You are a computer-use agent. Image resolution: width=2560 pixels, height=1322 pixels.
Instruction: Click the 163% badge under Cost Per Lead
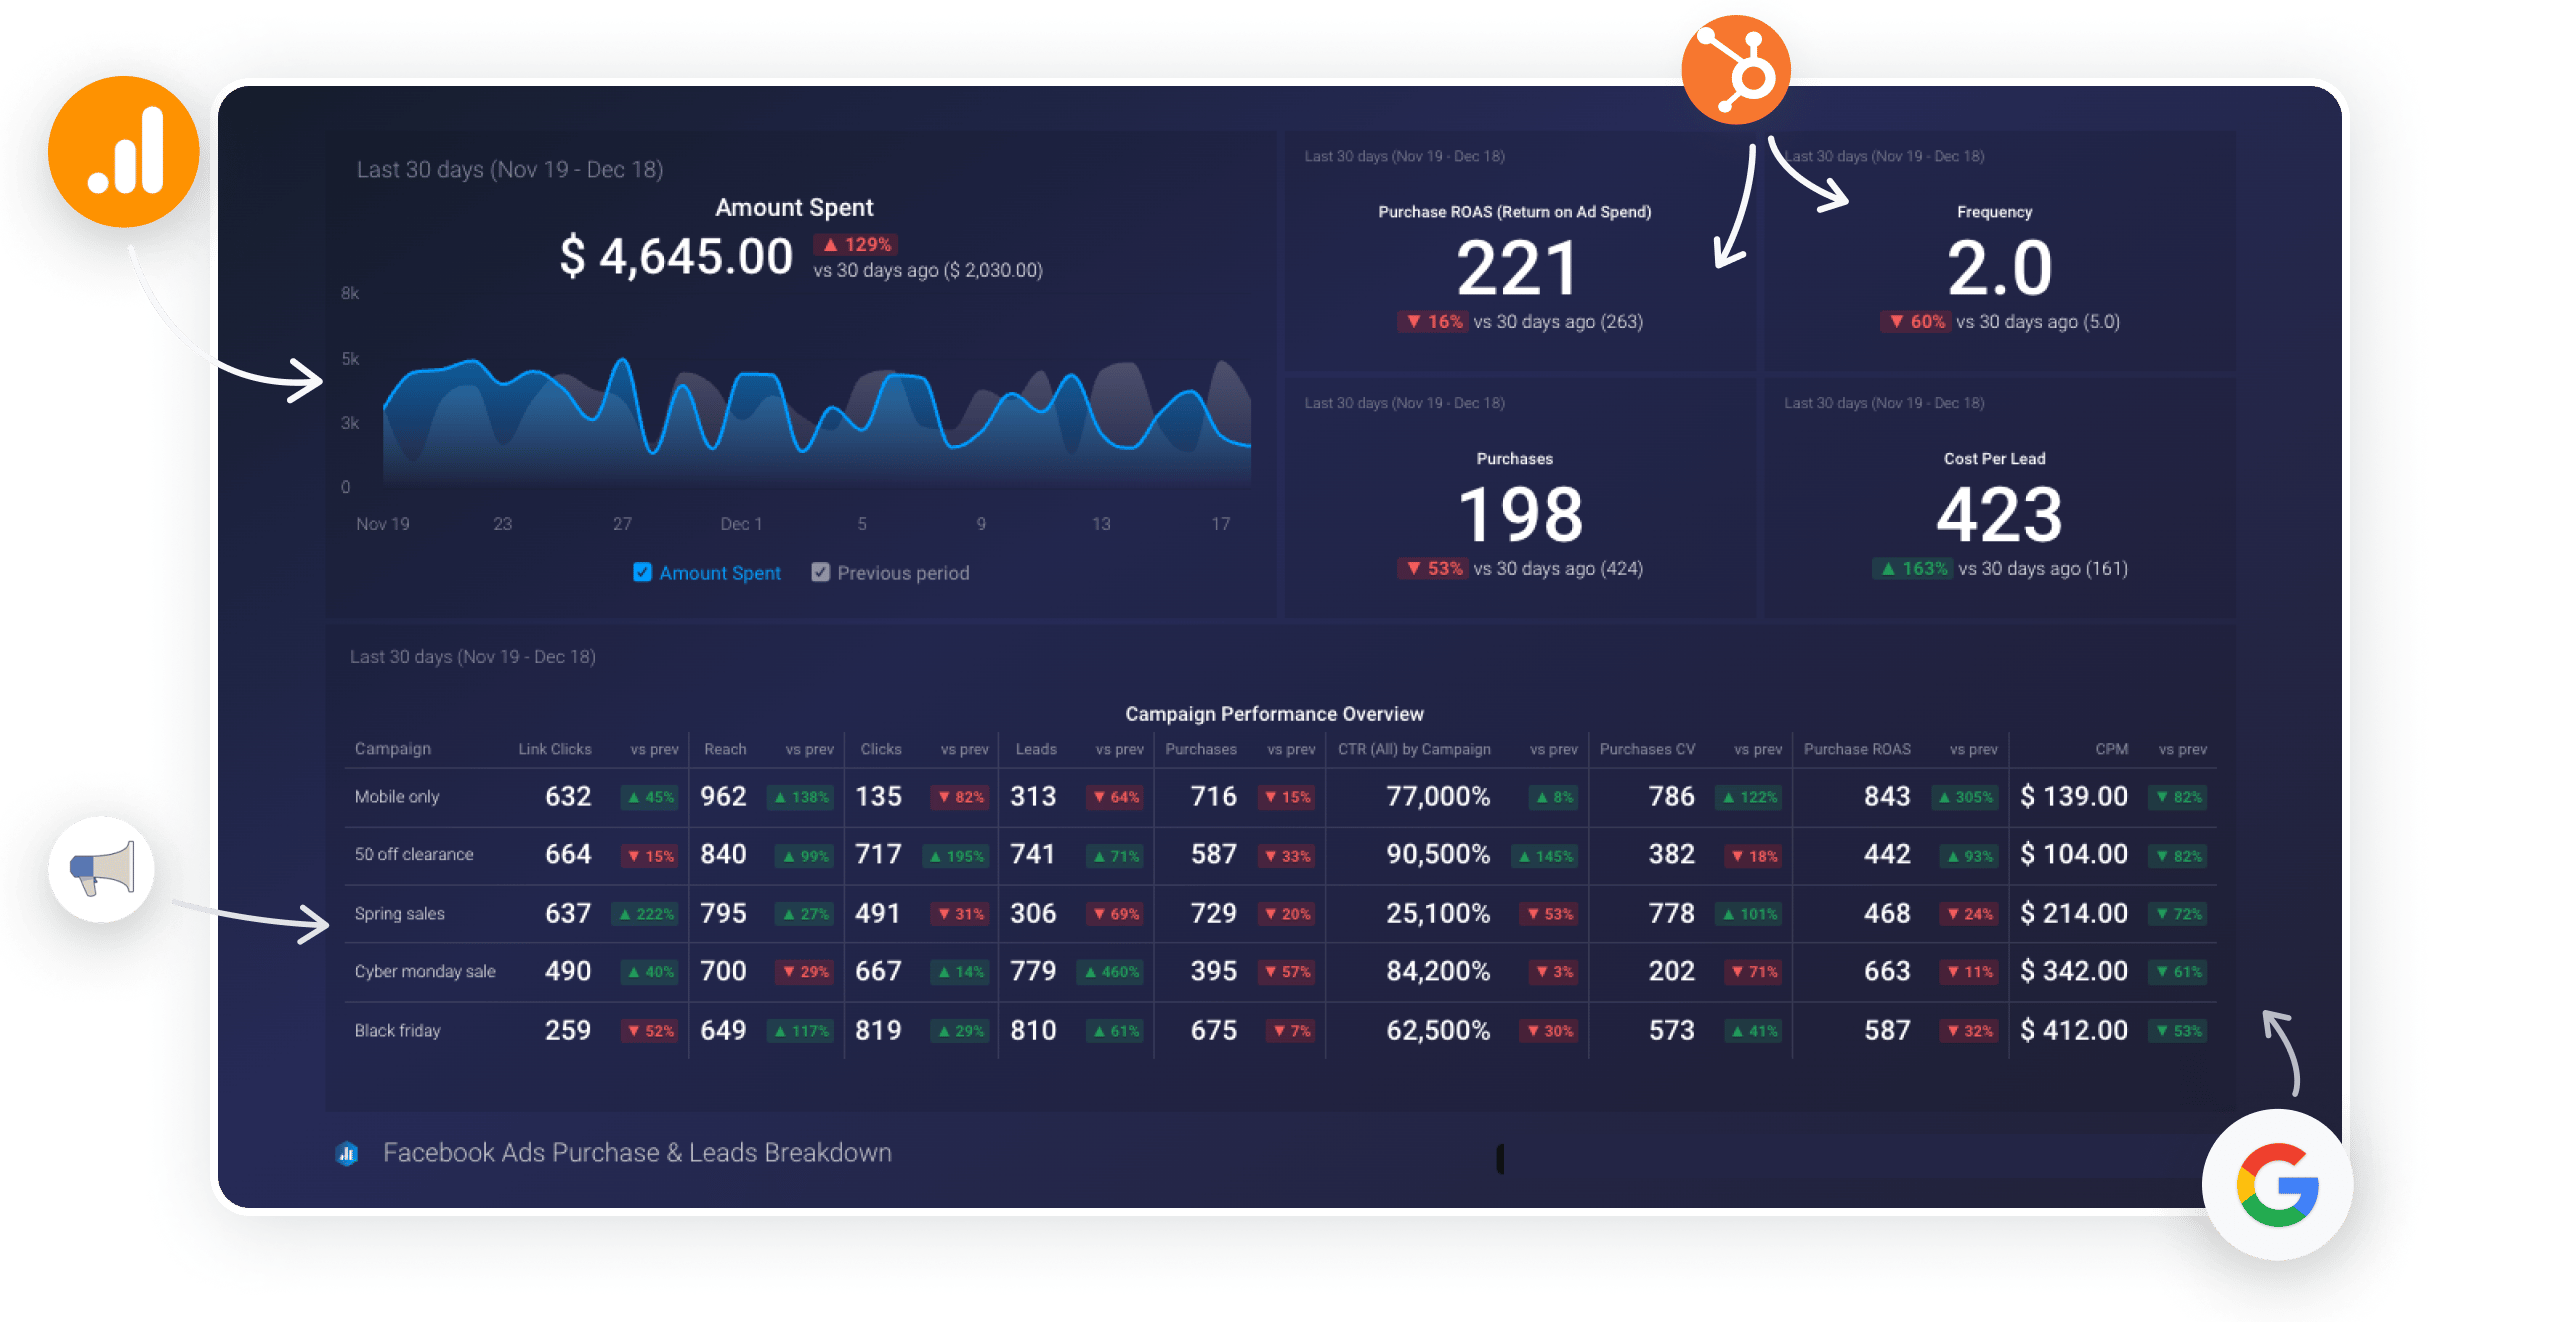(1912, 568)
